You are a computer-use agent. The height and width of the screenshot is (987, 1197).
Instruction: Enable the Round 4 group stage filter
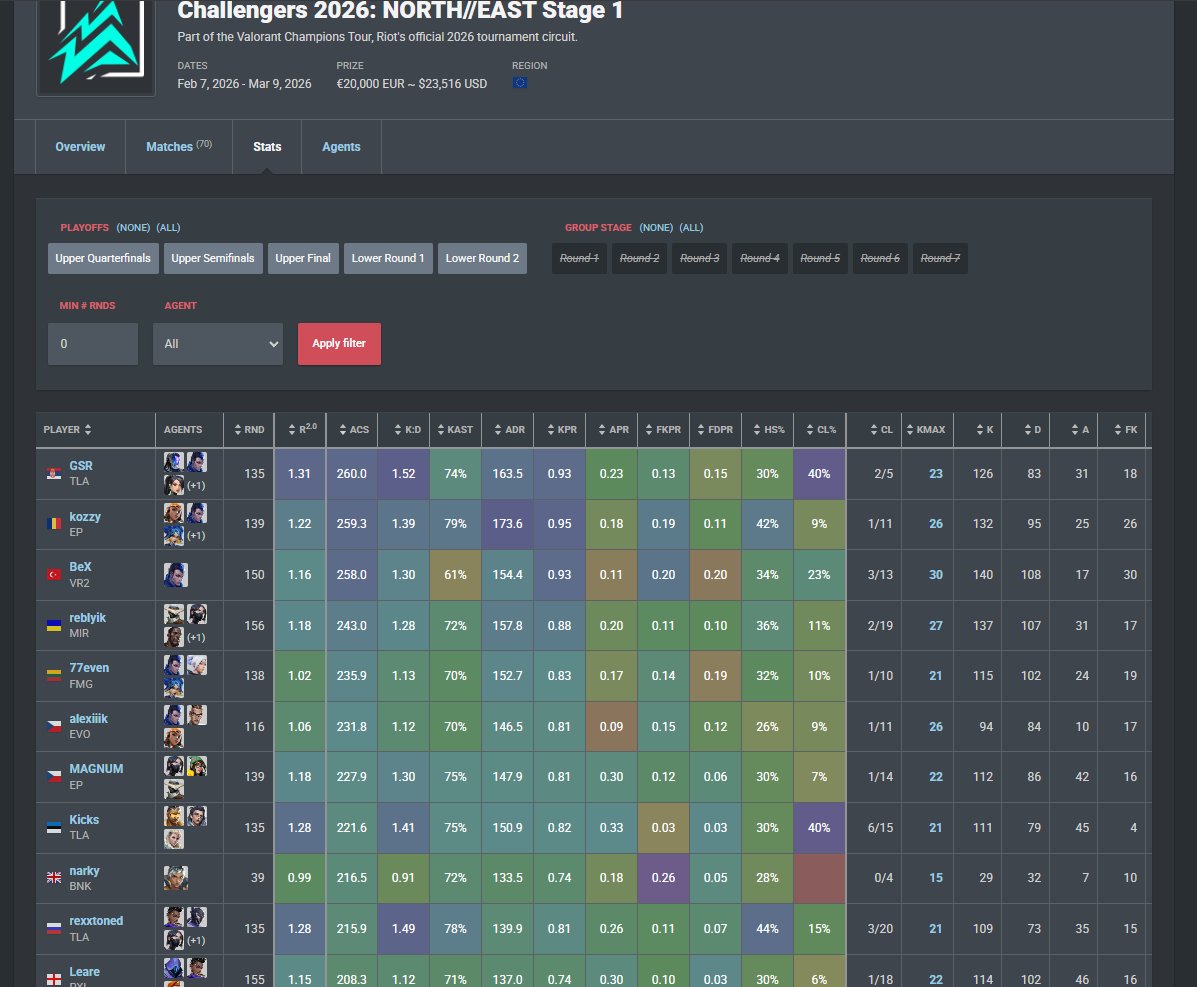tap(760, 258)
